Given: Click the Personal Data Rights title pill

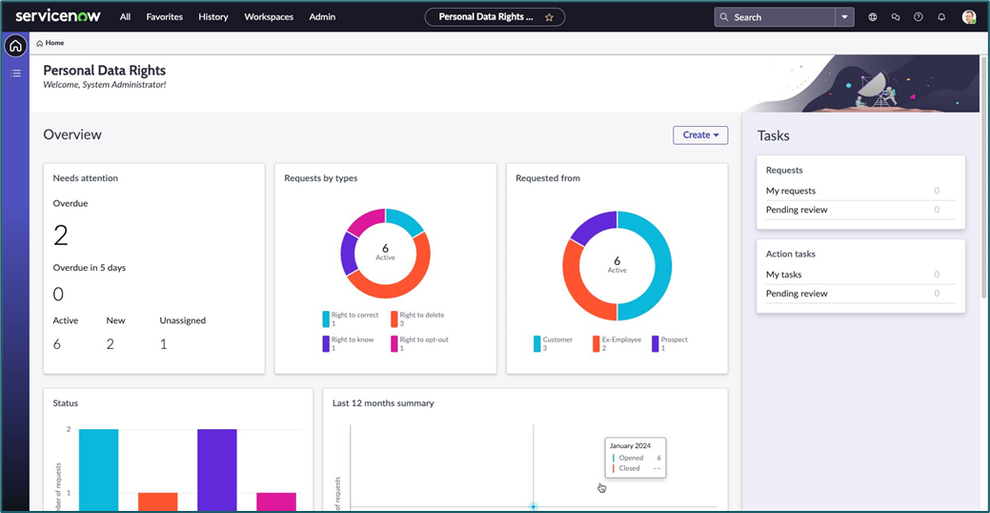Looking at the screenshot, I should click(494, 17).
